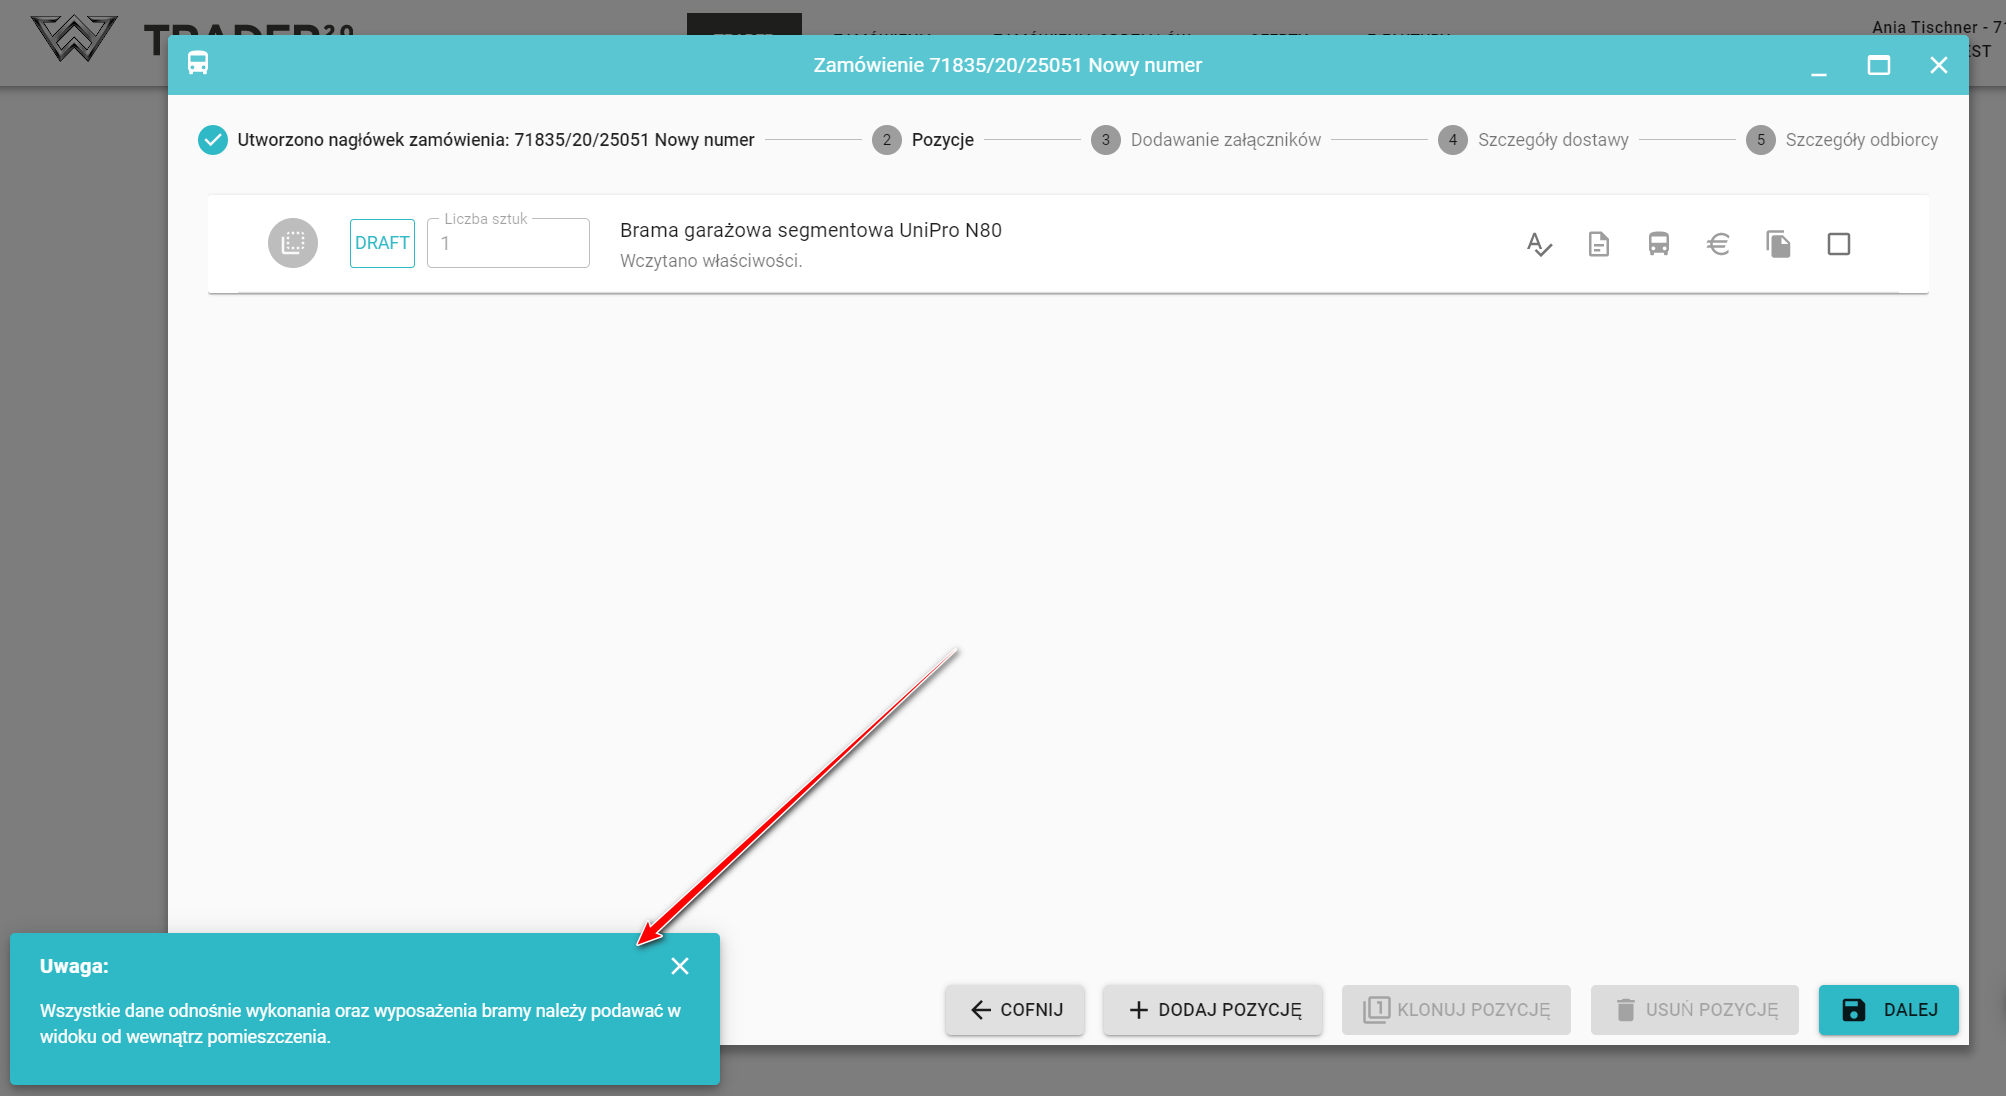Image resolution: width=2006 pixels, height=1096 pixels.
Task: Click the copy position icon in row
Action: [x=1778, y=244]
